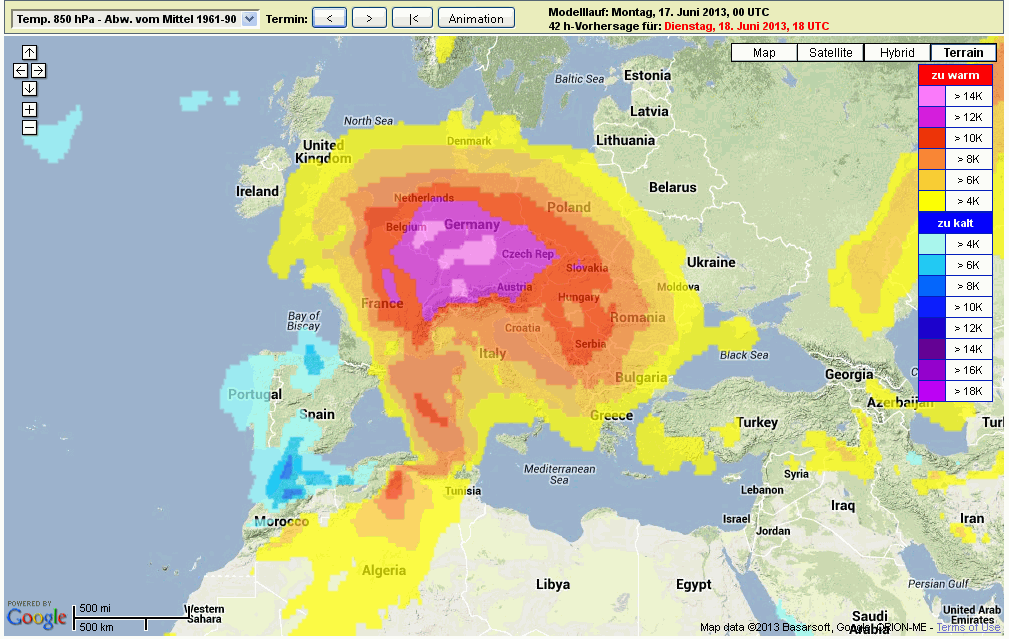Click the Romania label on the map
The height and width of the screenshot is (639, 1009).
(x=638, y=317)
